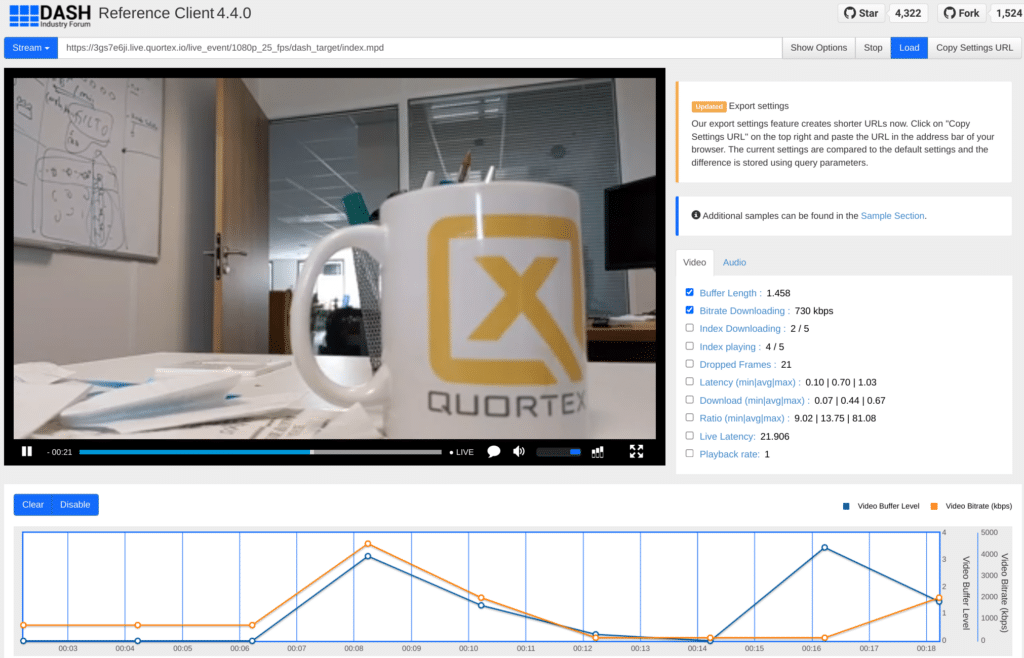This screenshot has height=658, width=1024.
Task: Click Copy Settings URL button
Action: coord(974,48)
